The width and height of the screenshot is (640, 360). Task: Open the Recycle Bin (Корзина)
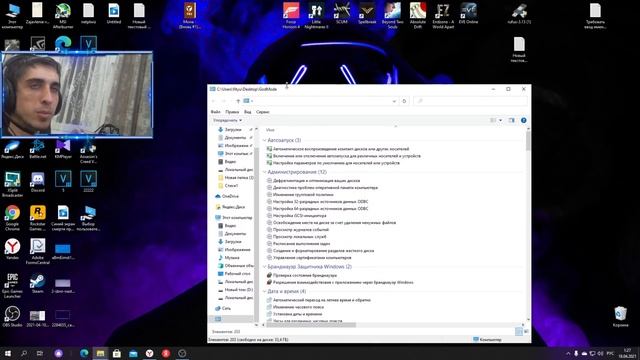coord(620,317)
